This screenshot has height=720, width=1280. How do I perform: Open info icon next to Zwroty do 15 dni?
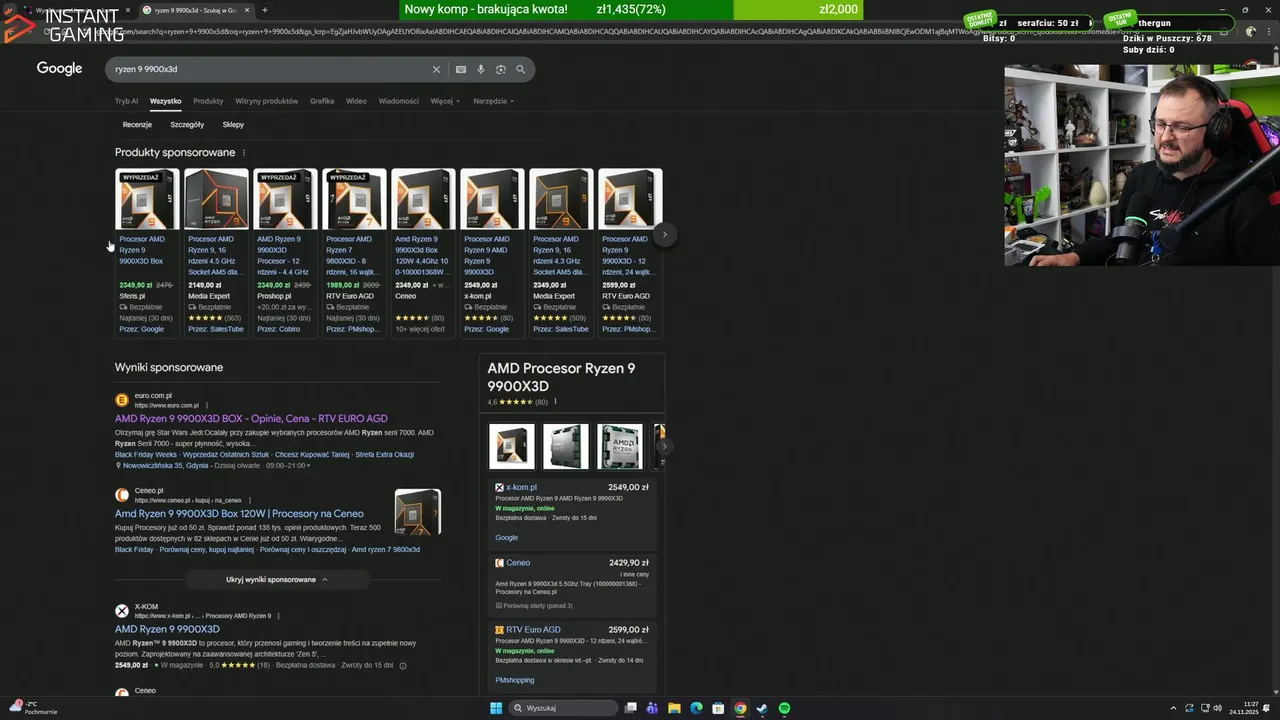click(403, 665)
